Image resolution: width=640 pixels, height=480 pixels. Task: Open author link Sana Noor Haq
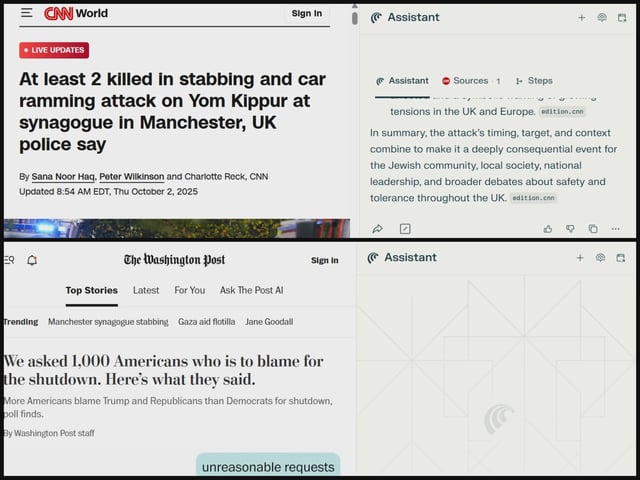point(62,176)
